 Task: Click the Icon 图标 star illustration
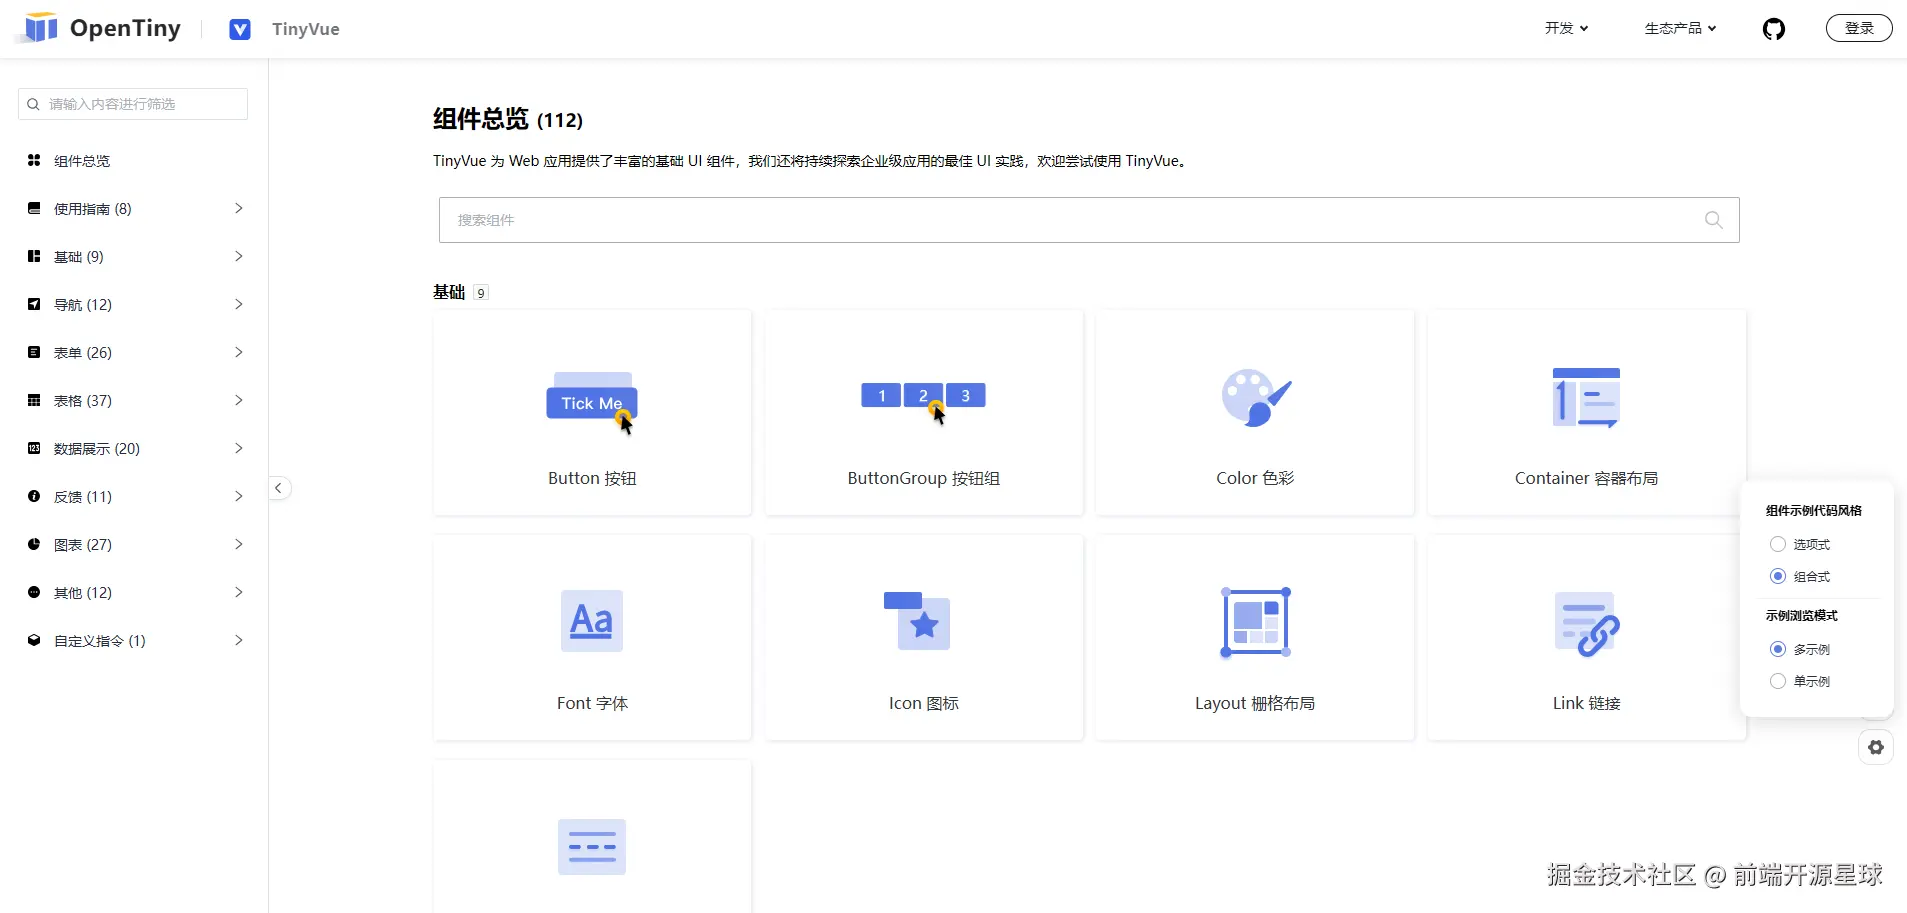click(917, 621)
